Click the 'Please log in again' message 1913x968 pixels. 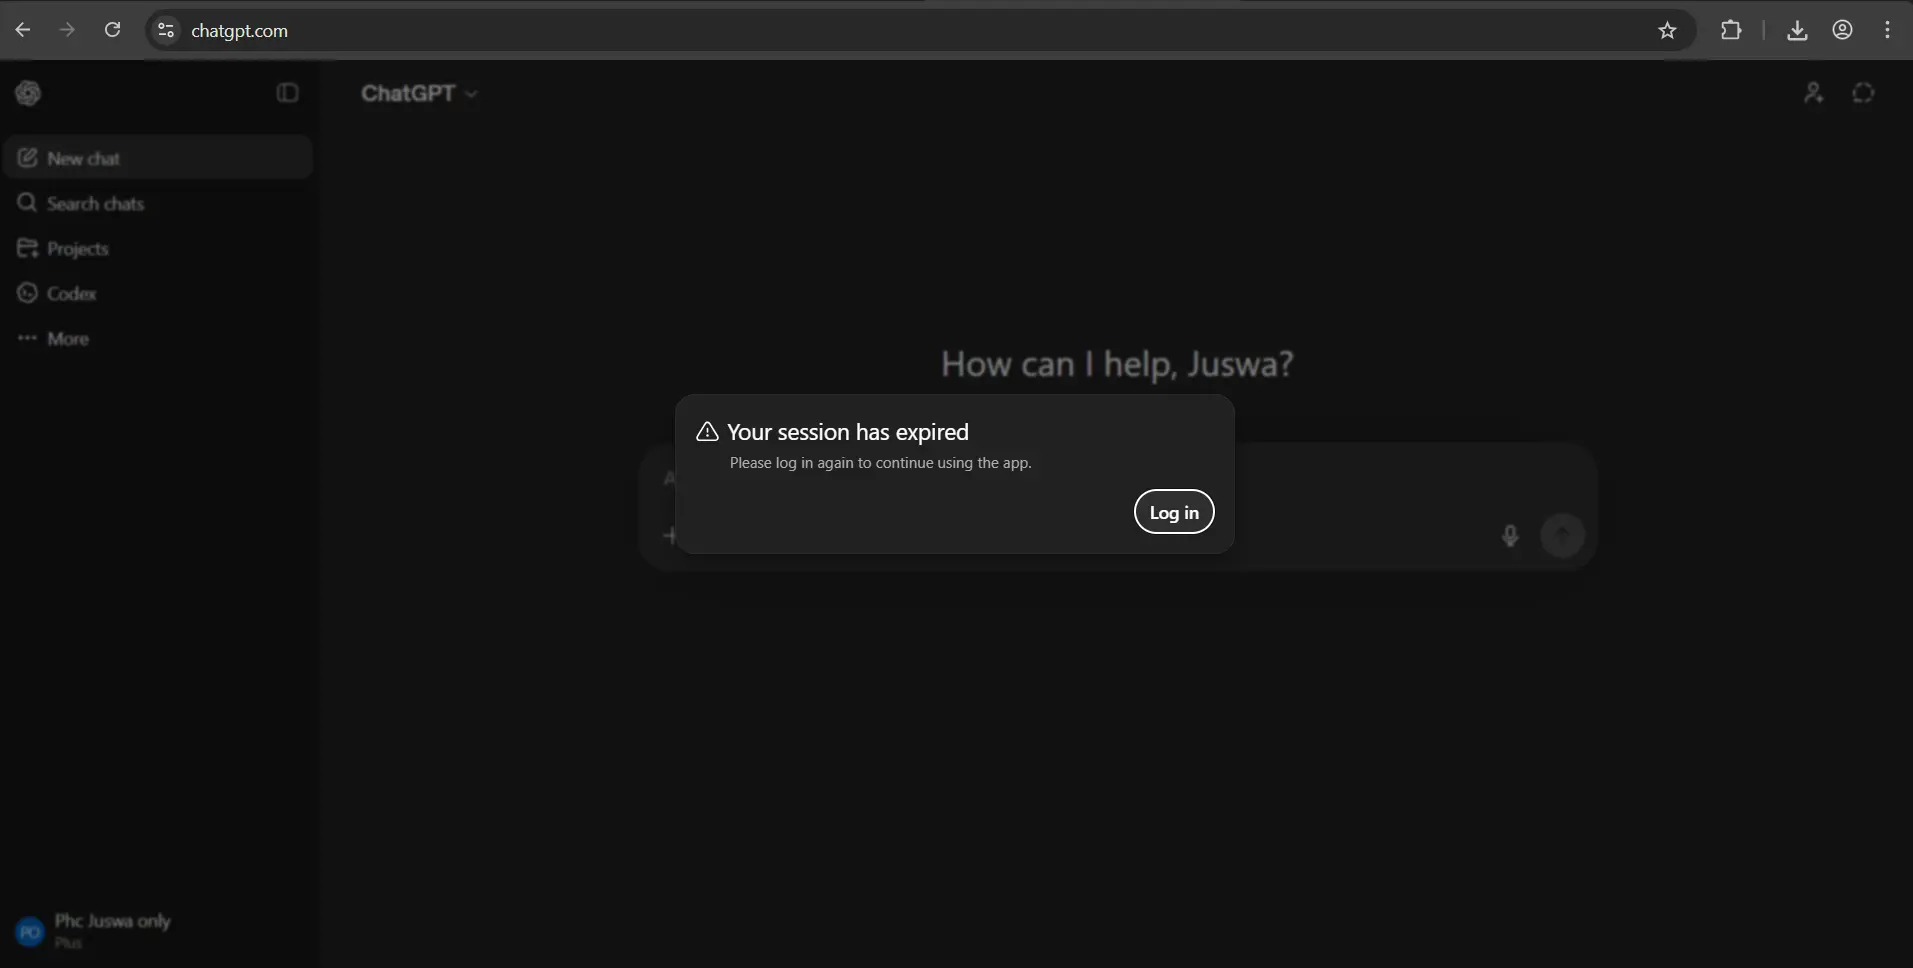click(880, 463)
